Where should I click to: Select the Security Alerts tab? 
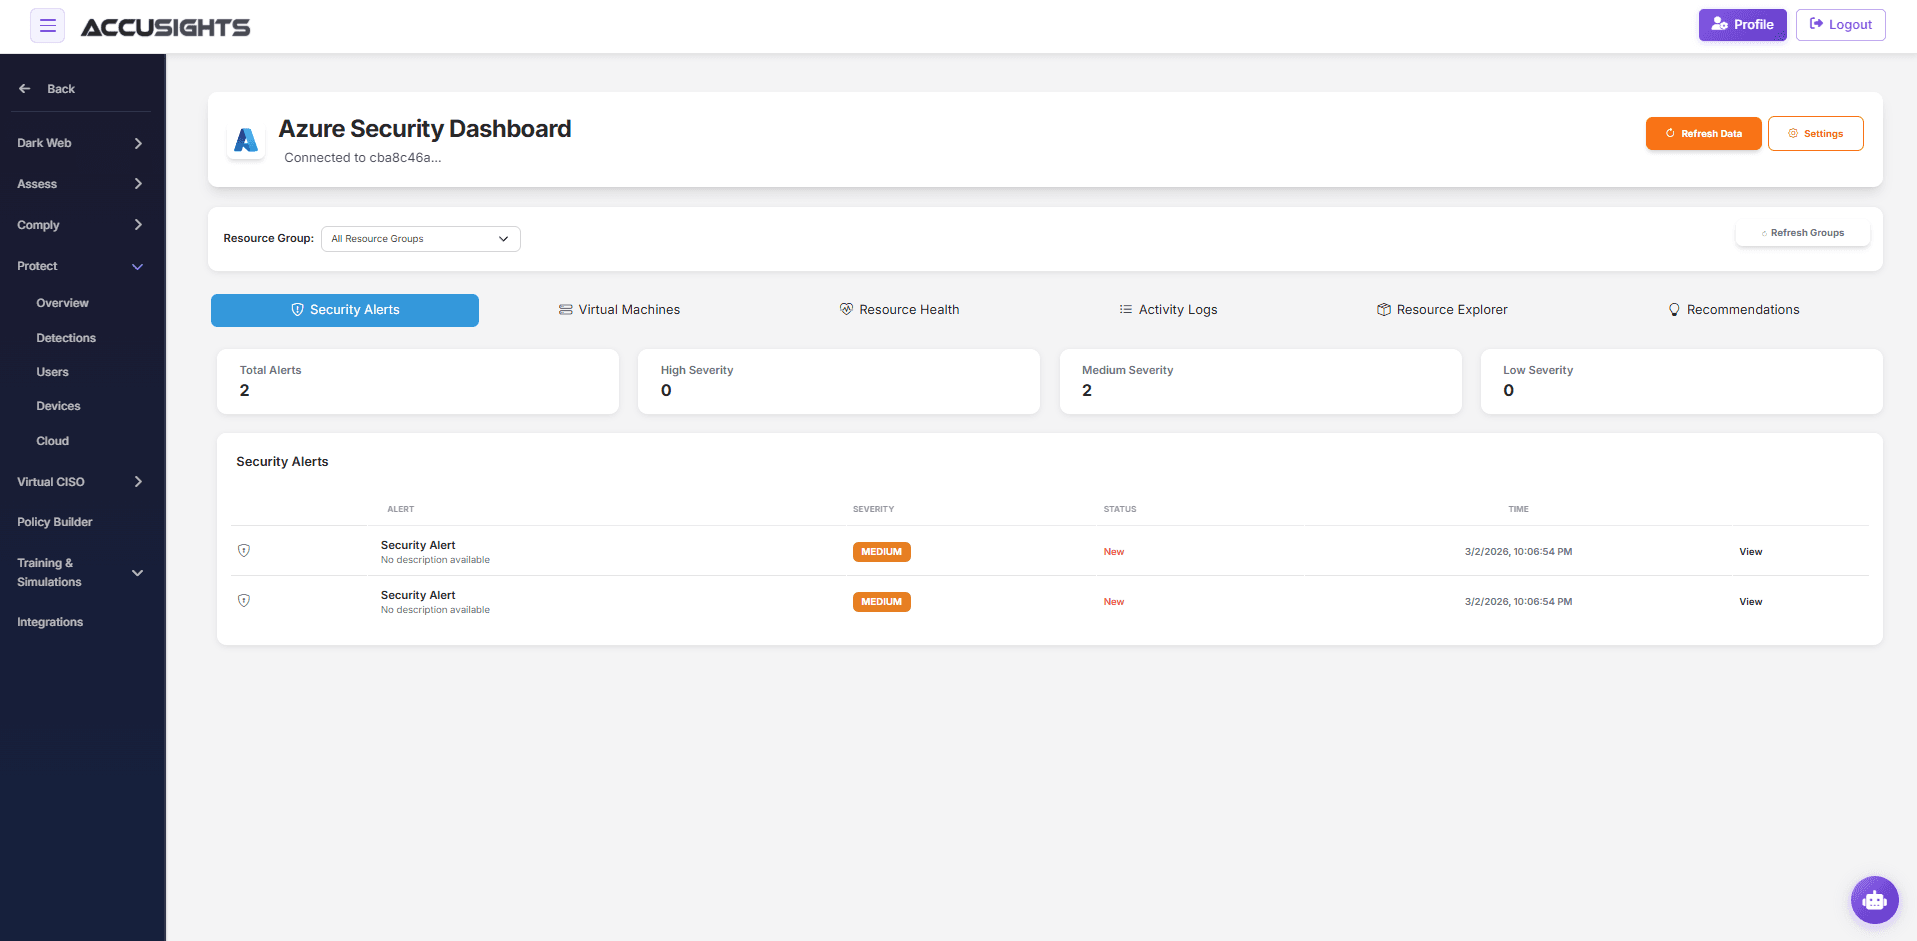point(345,310)
